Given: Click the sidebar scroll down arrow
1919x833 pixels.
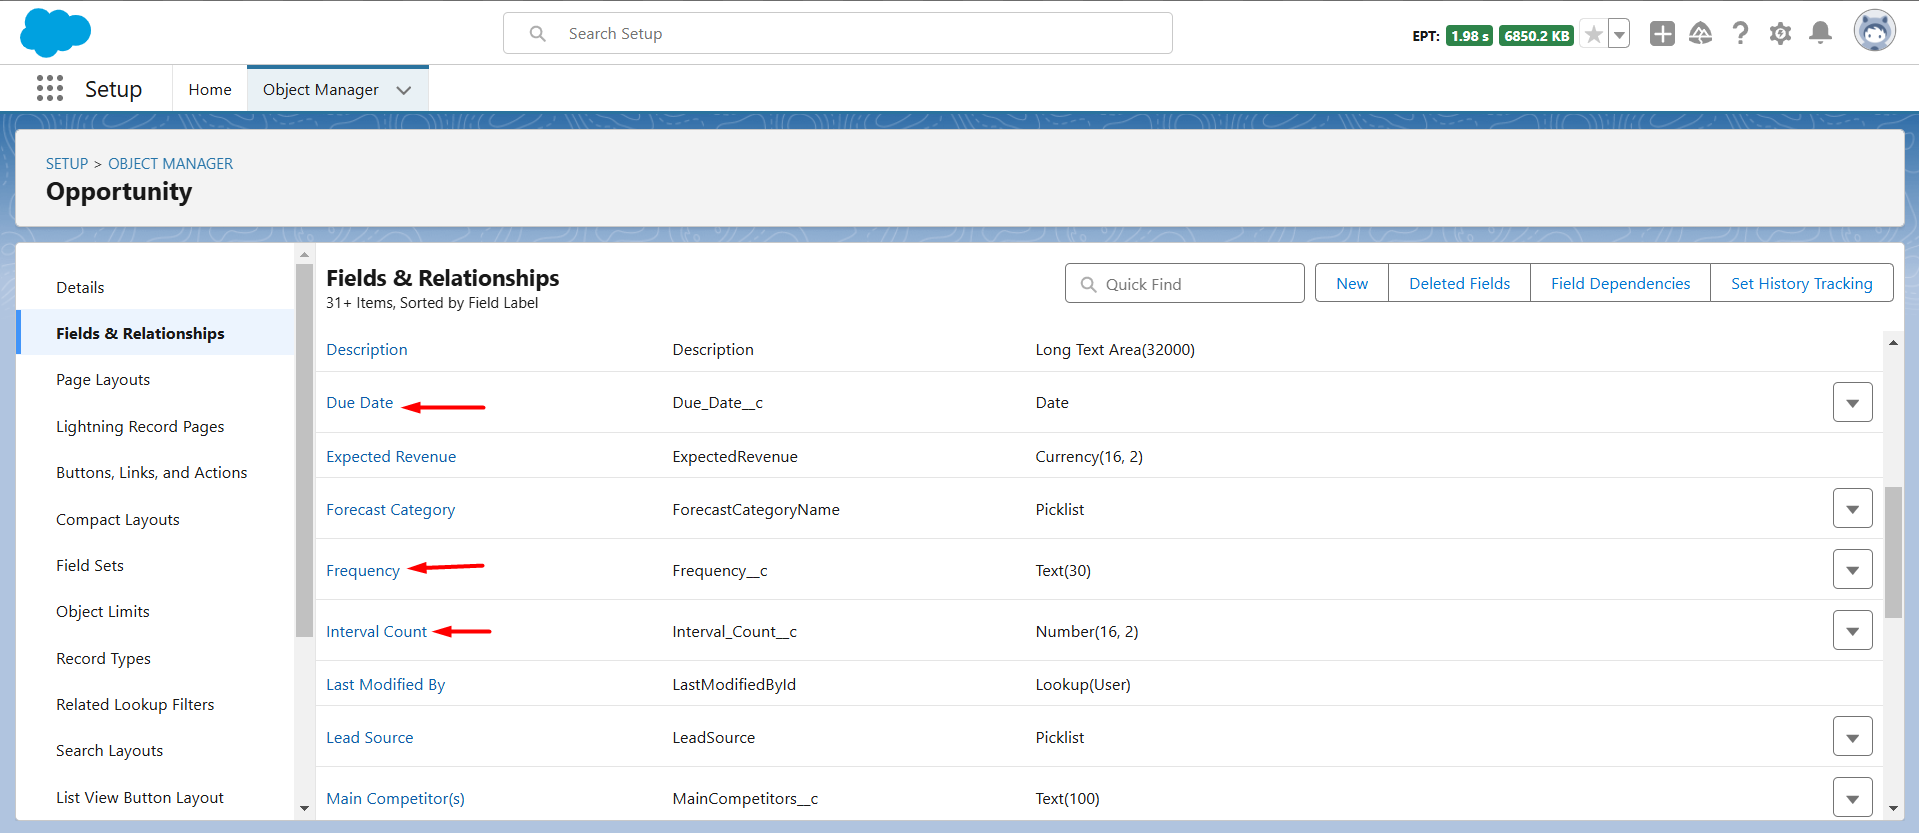Looking at the screenshot, I should 304,808.
